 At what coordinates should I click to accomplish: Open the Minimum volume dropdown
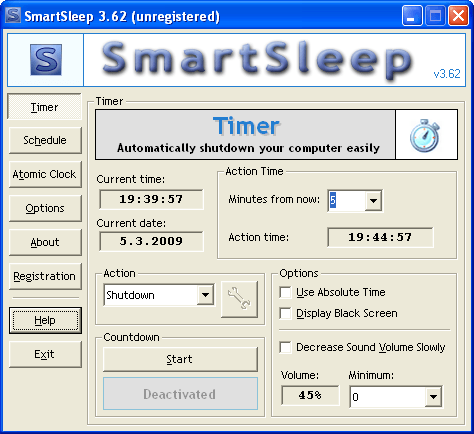click(433, 397)
